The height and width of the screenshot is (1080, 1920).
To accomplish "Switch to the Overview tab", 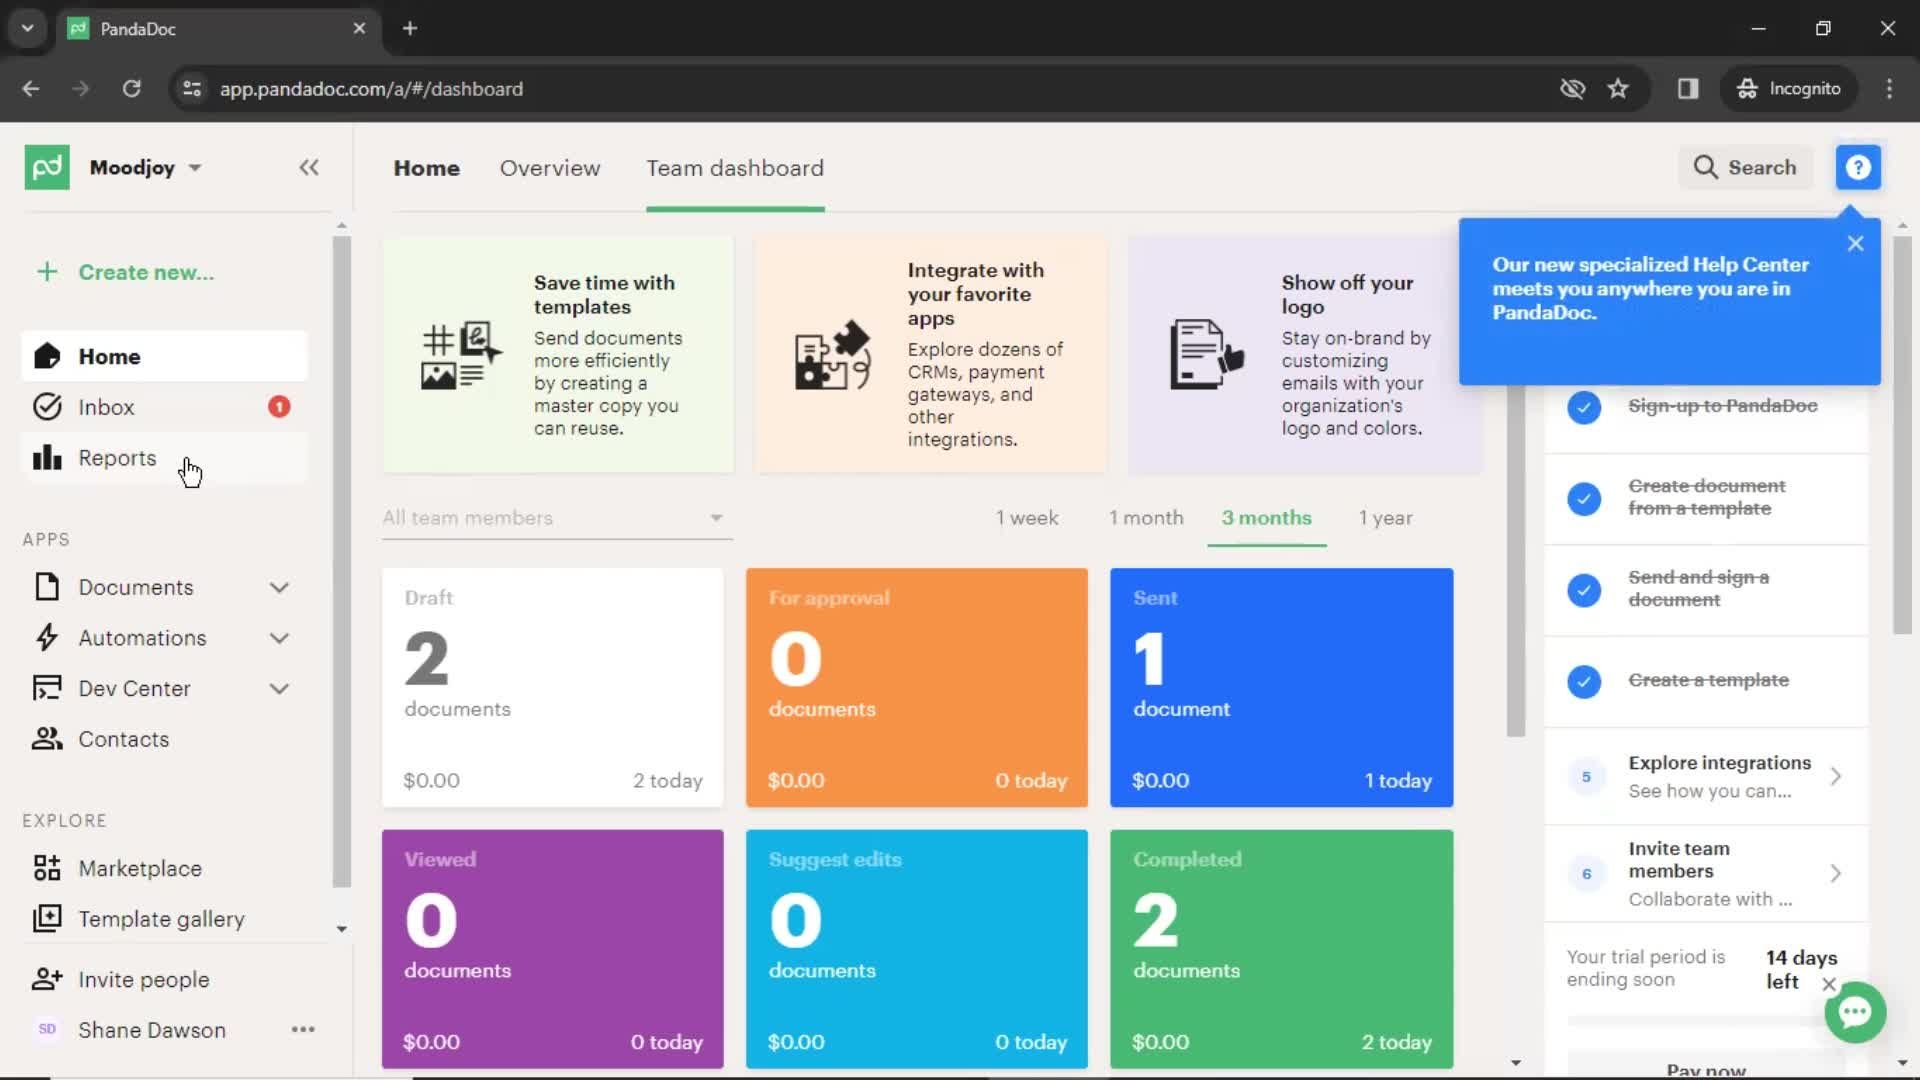I will click(551, 167).
